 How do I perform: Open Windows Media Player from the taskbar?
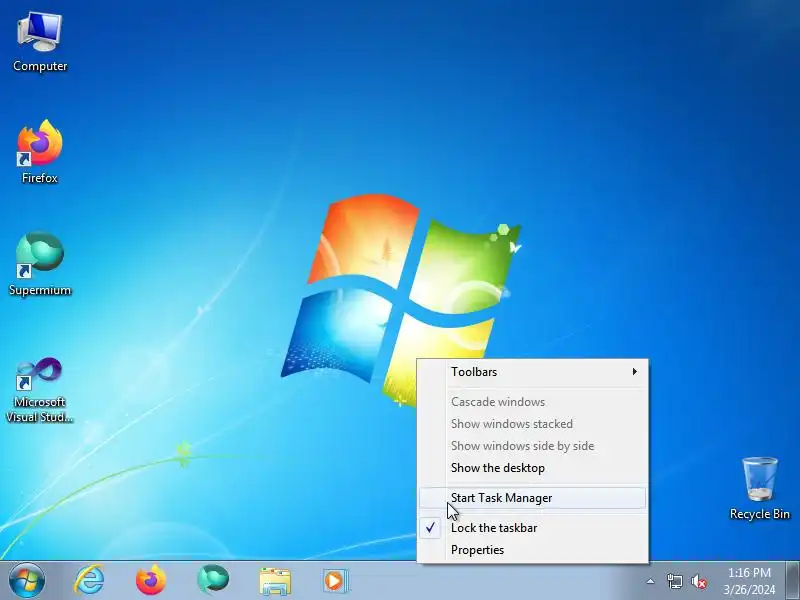335,581
